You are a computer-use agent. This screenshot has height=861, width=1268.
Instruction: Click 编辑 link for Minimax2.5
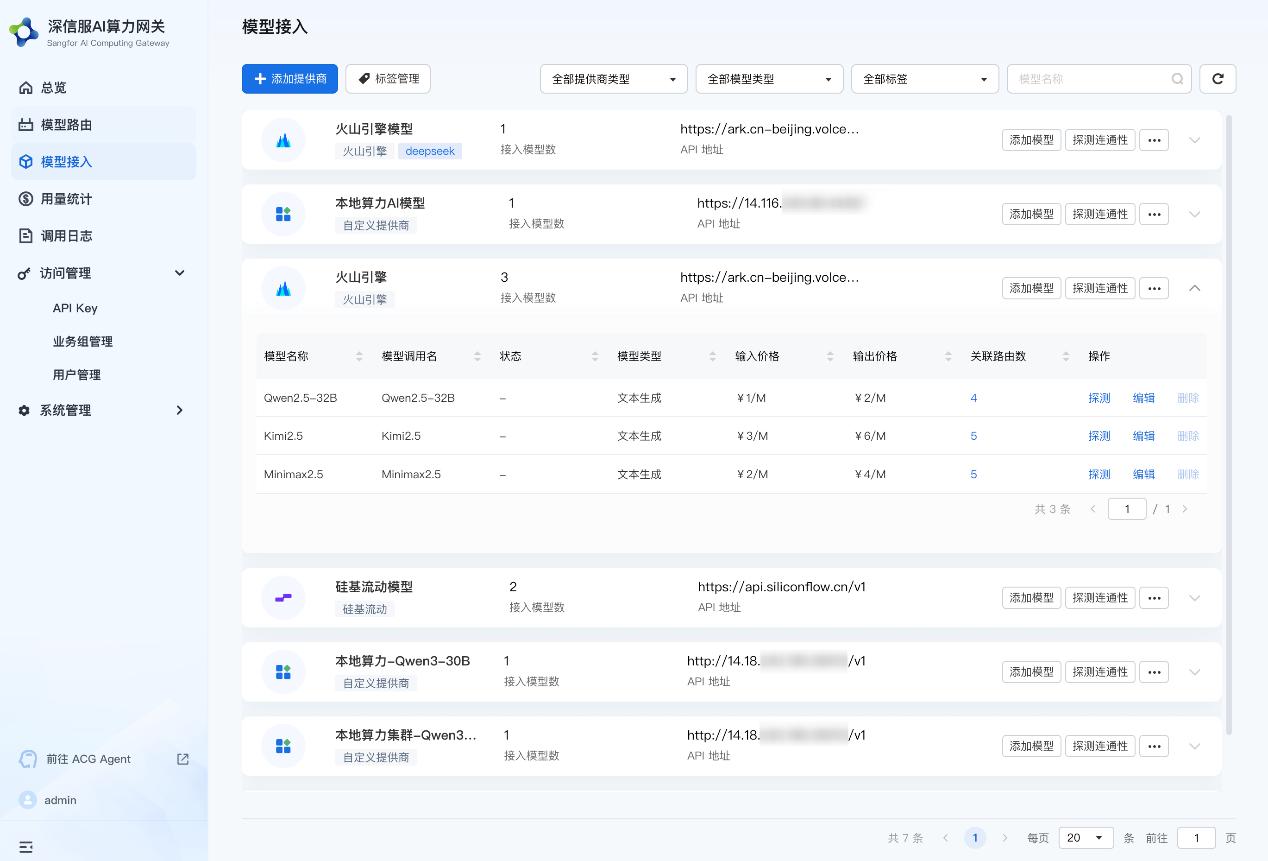coord(1143,474)
